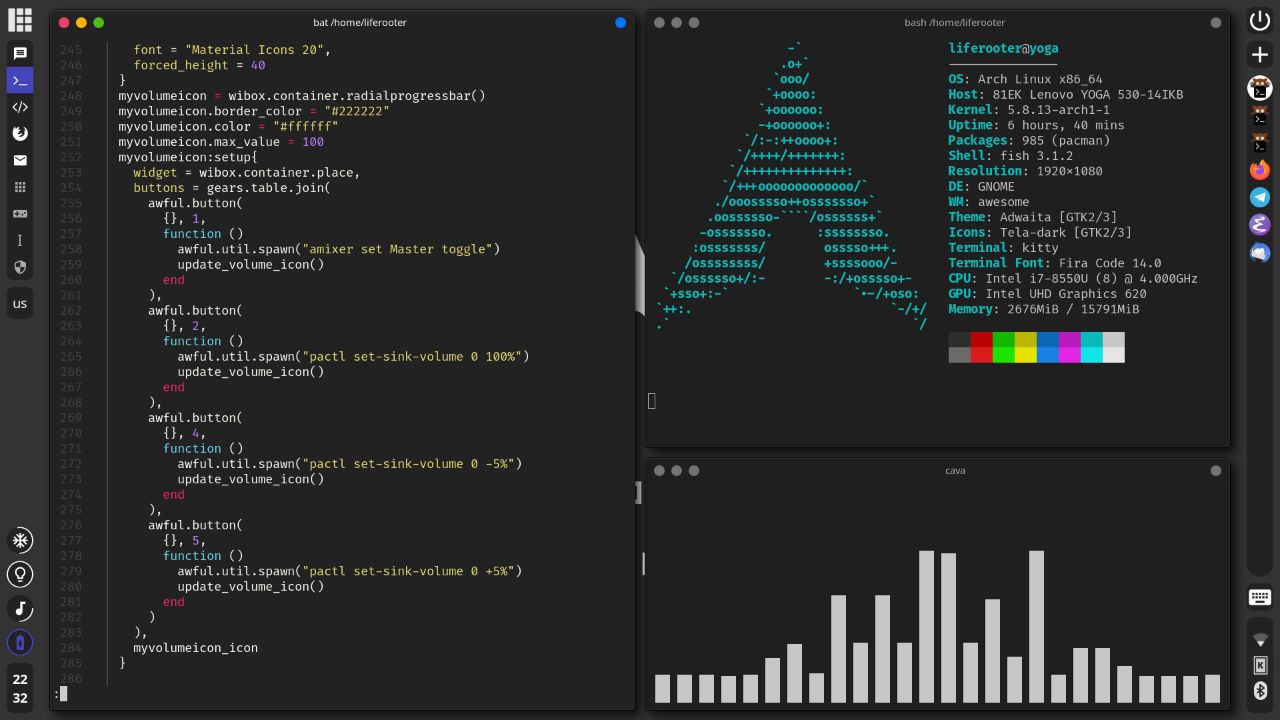Image resolution: width=1280 pixels, height=720 pixels.
Task: Click the battery indicator widget
Action: point(20,642)
